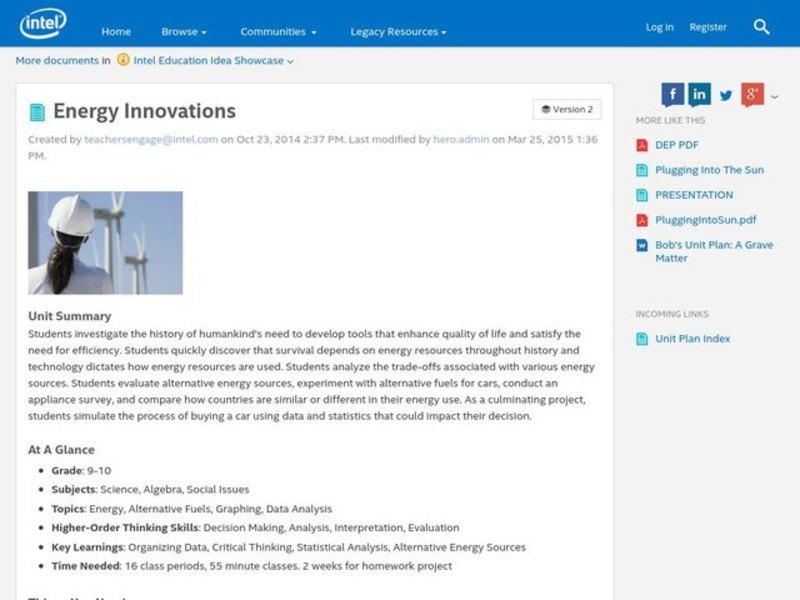Open the PluggingIntoSun.pdf link
The width and height of the screenshot is (800, 600).
tap(704, 219)
